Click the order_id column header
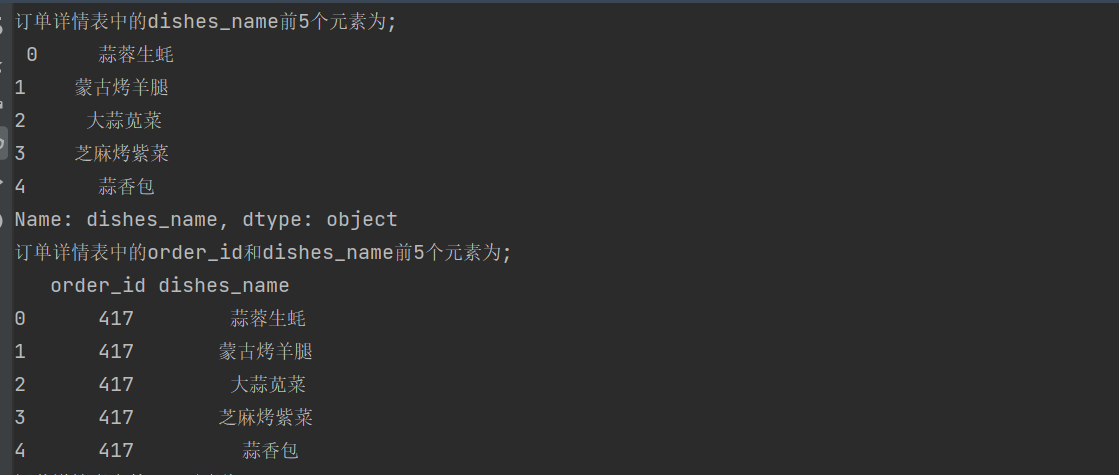The width and height of the screenshot is (1119, 475). click(98, 286)
